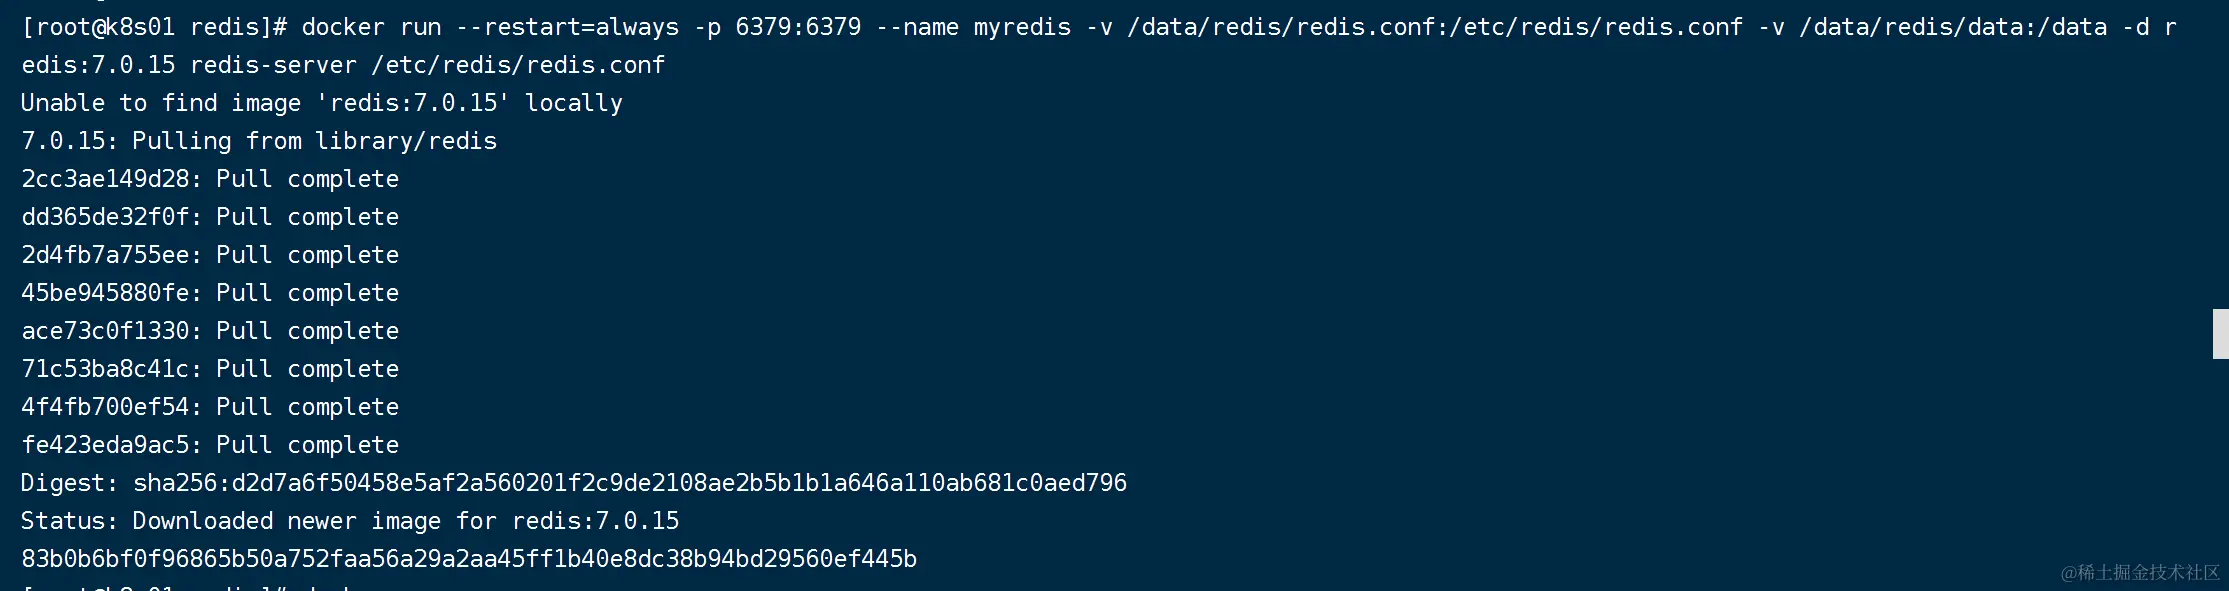Click layer ID ace73c0f1330
This screenshot has width=2229, height=591.
[x=105, y=331]
